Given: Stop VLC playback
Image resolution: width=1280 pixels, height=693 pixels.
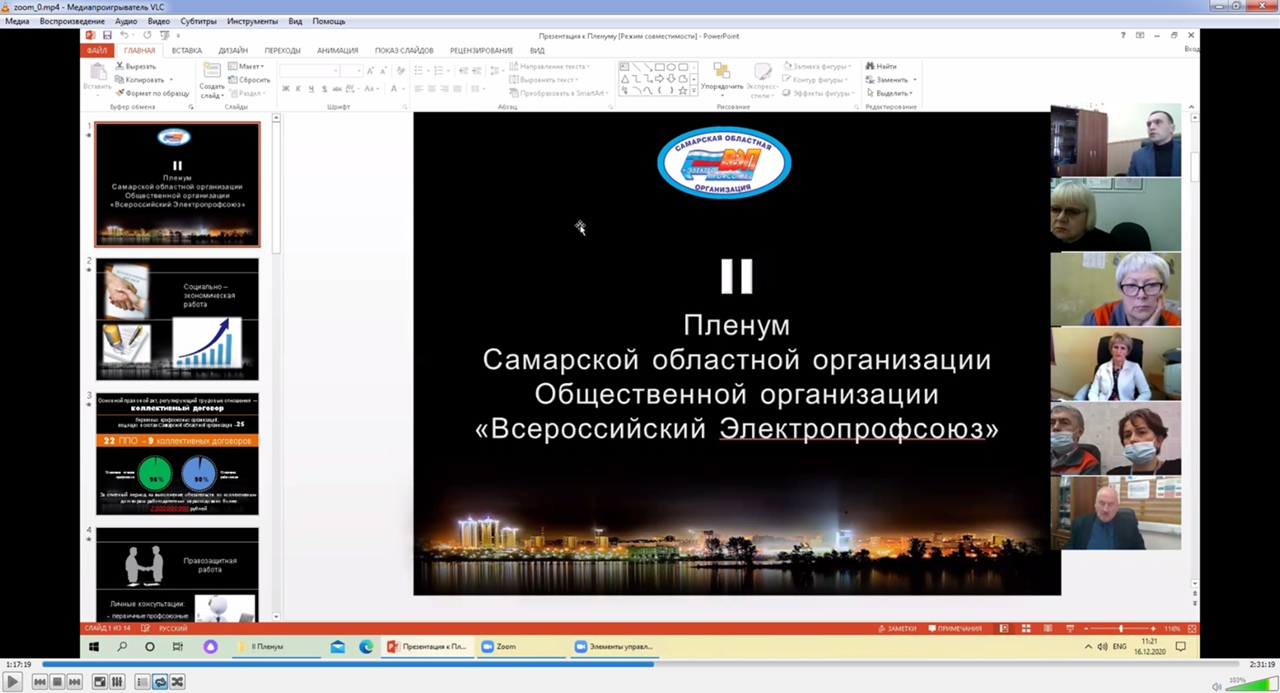Looking at the screenshot, I should [57, 682].
